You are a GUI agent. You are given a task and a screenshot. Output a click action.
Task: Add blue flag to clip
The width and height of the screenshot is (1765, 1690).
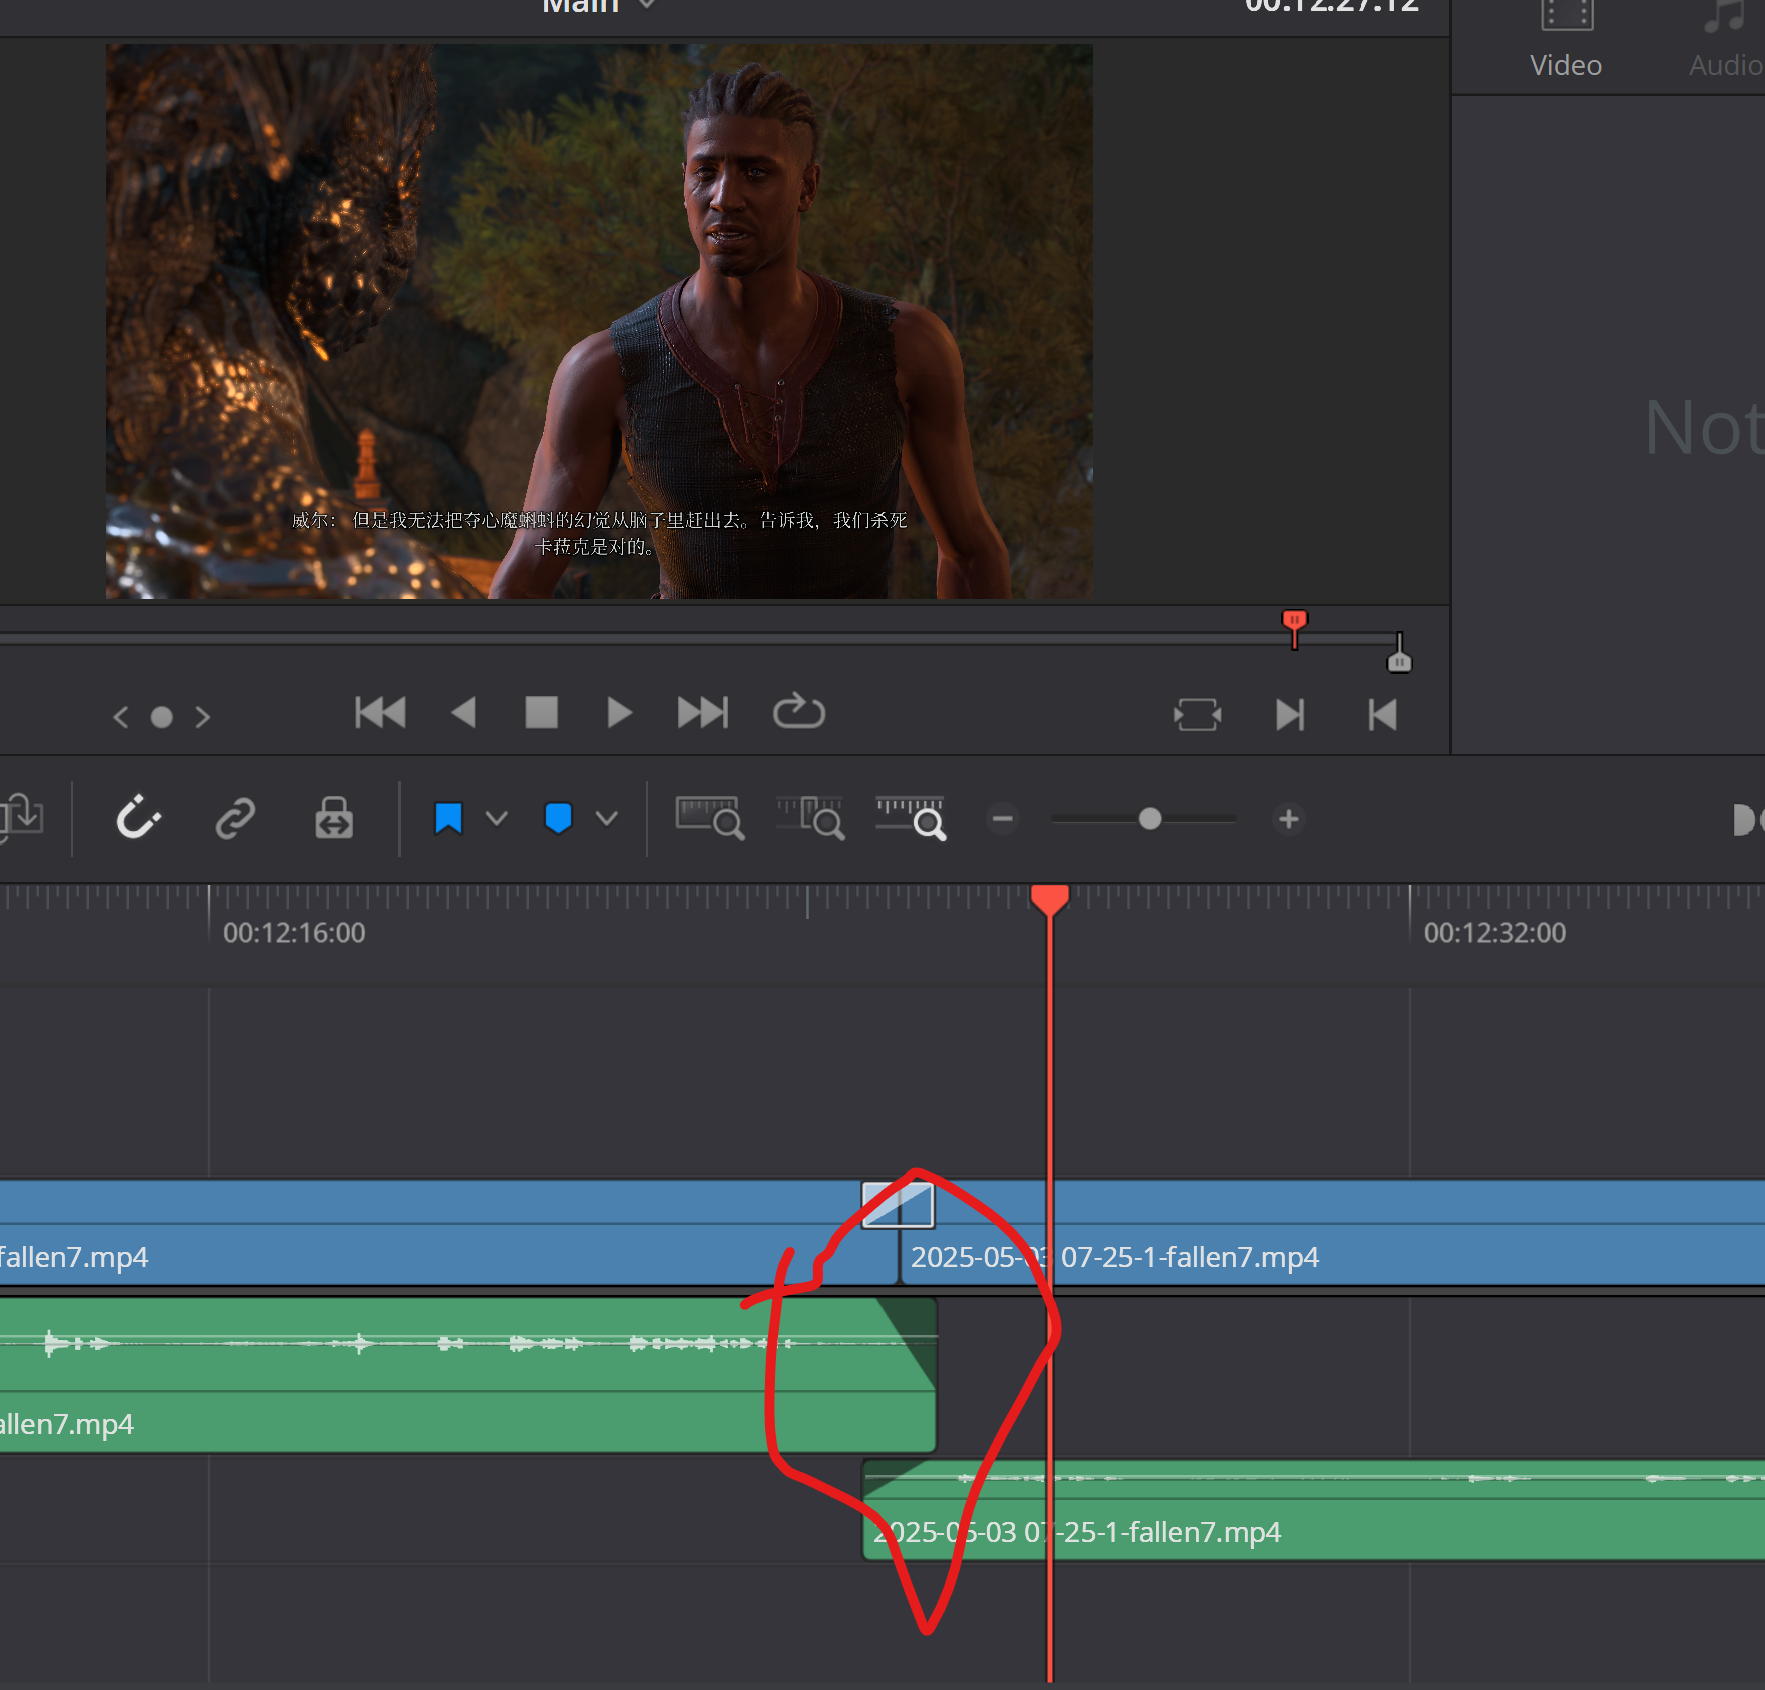click(448, 818)
